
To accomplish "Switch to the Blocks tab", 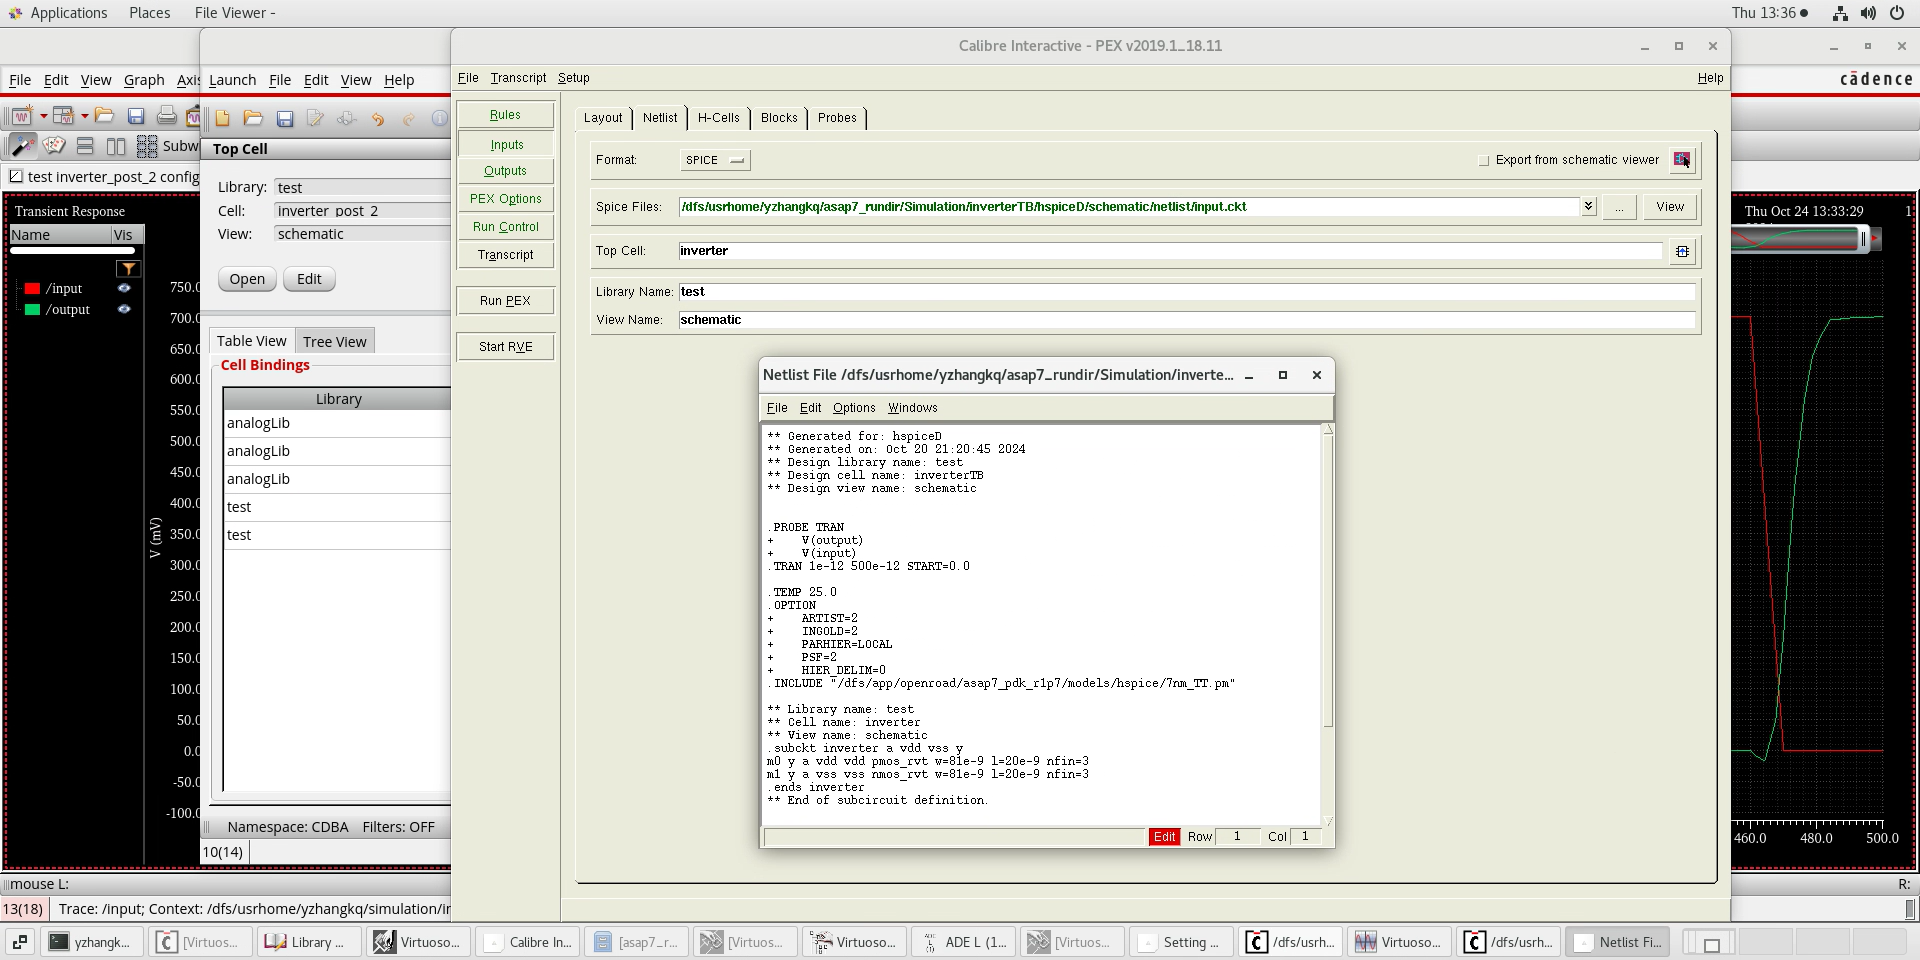I will (779, 117).
